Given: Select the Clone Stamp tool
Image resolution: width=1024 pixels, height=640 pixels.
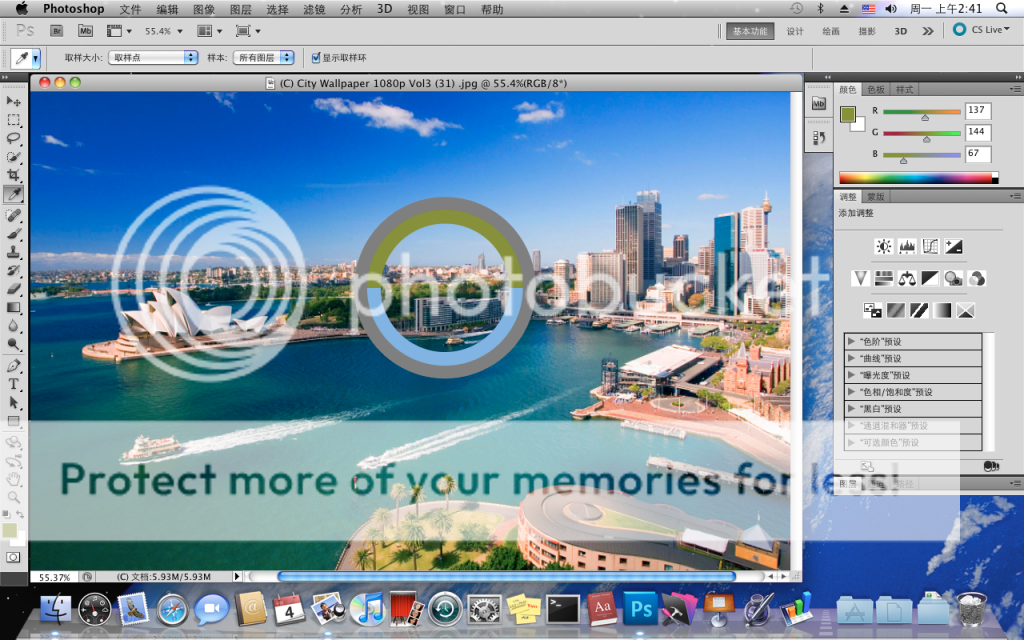Looking at the screenshot, I should (13, 251).
